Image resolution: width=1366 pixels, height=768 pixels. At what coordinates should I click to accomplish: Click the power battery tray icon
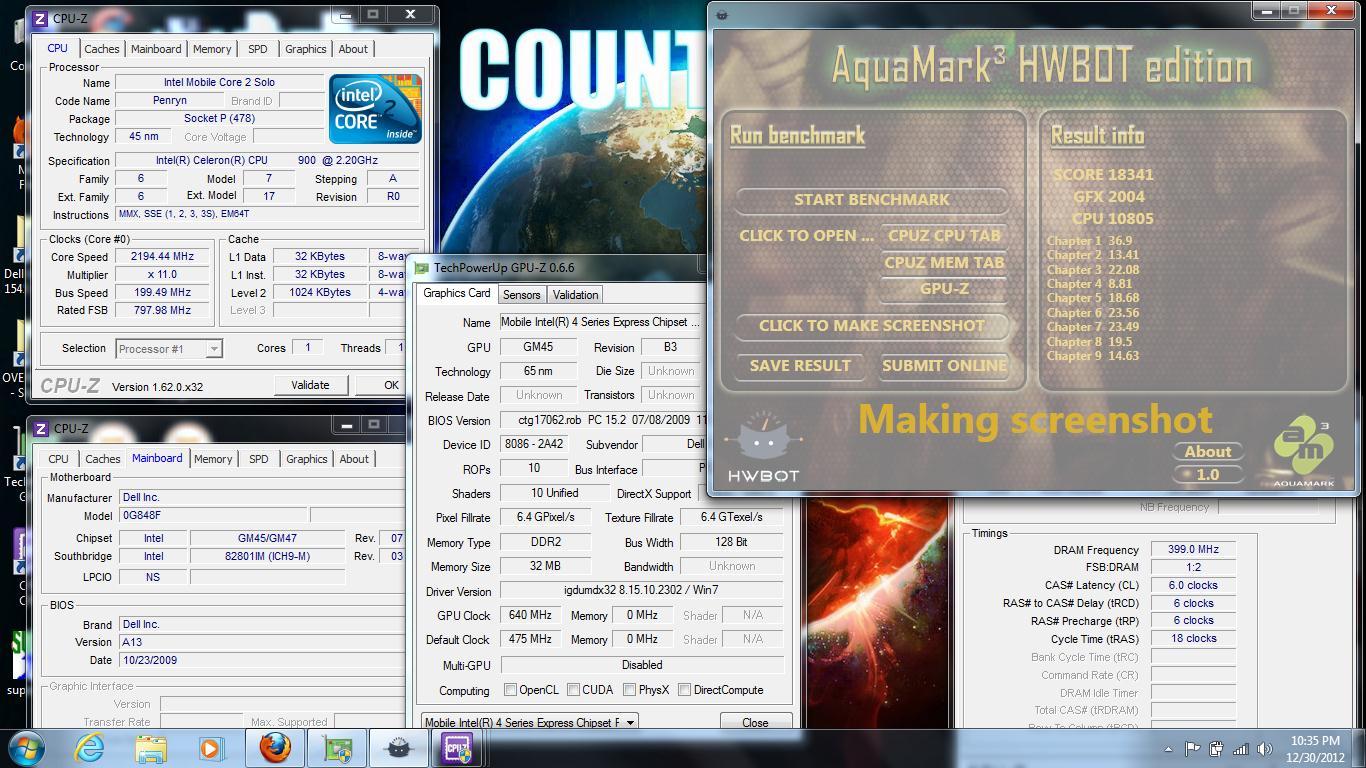click(1216, 748)
